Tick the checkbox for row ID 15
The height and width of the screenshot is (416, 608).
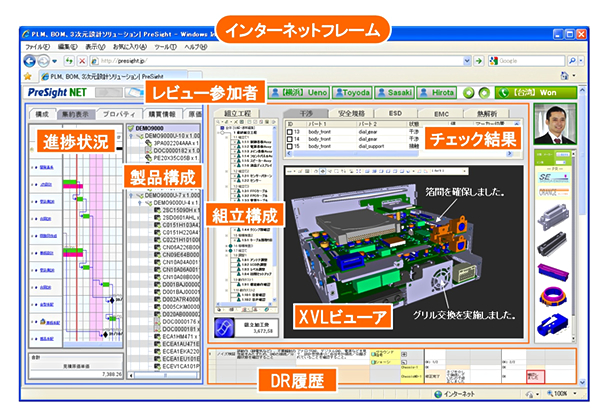[x=289, y=146]
